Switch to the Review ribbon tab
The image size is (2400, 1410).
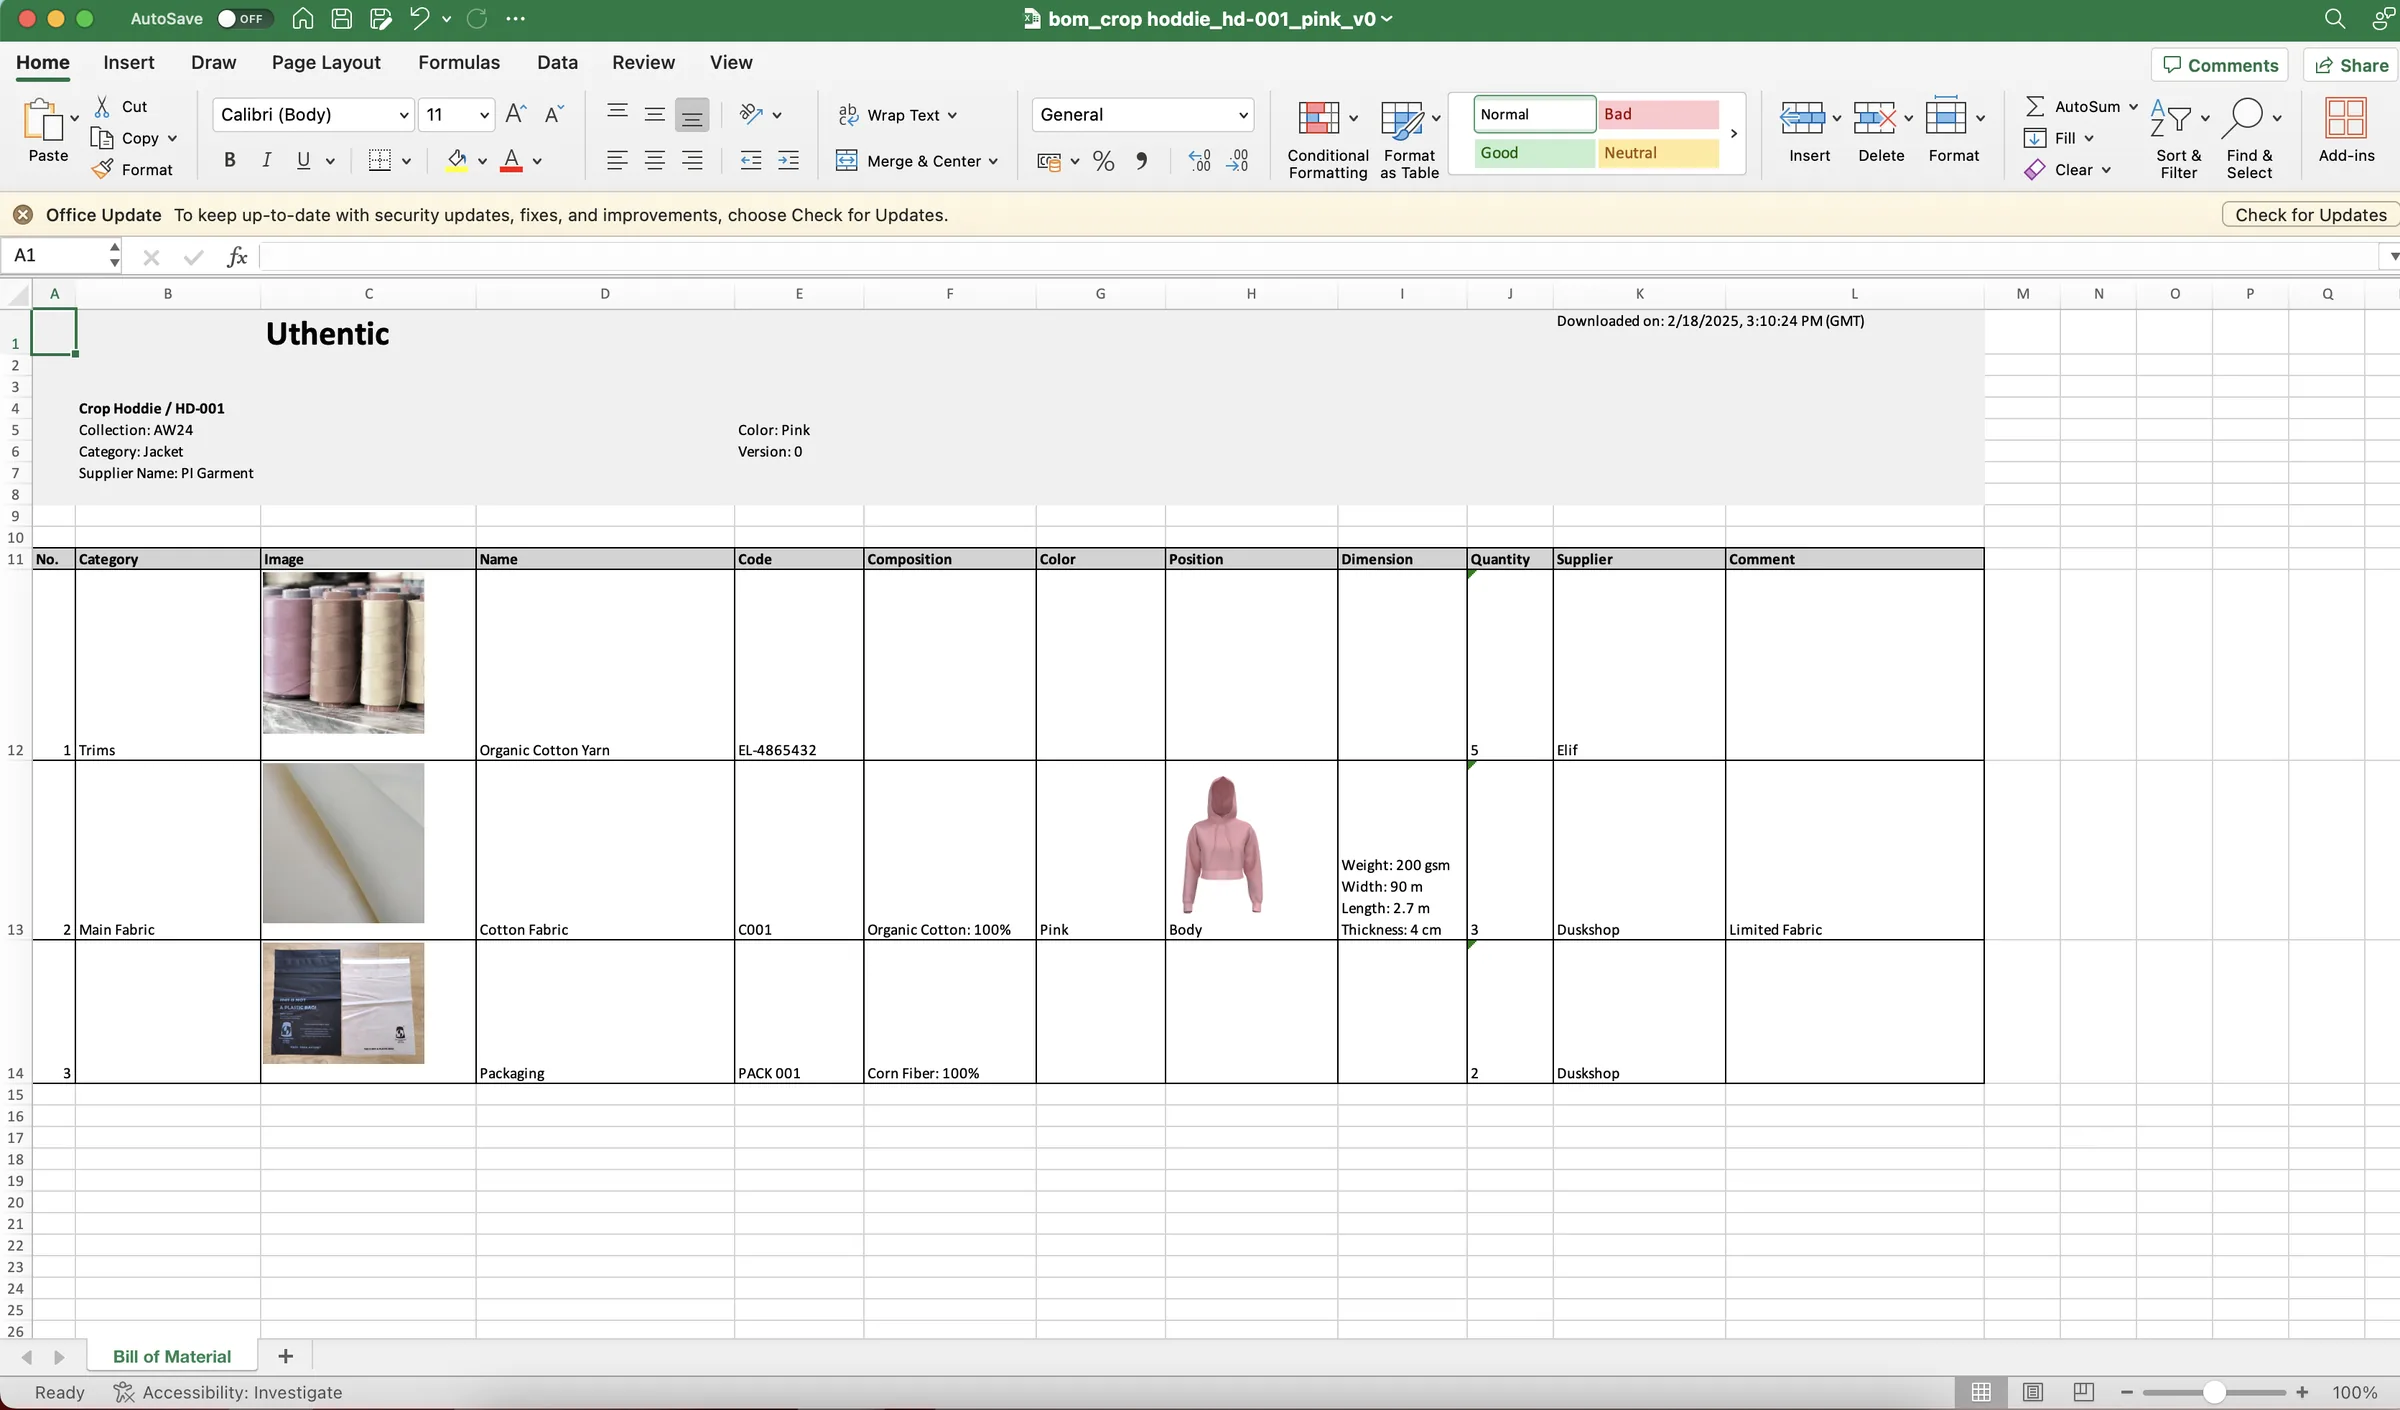click(643, 62)
